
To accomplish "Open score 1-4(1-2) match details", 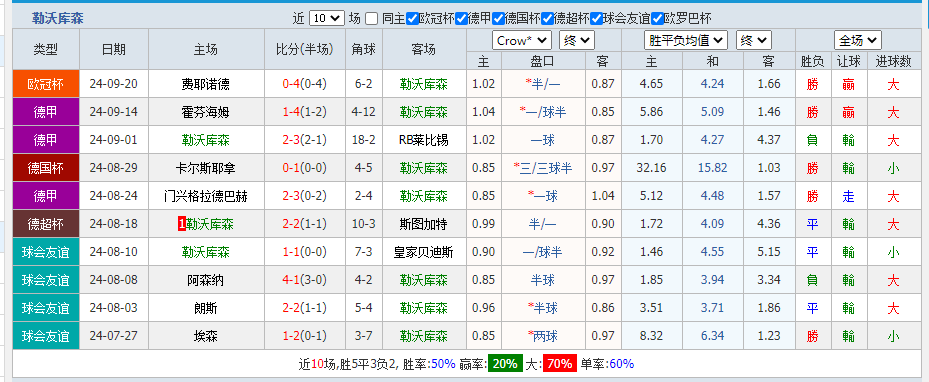I will (x=305, y=112).
